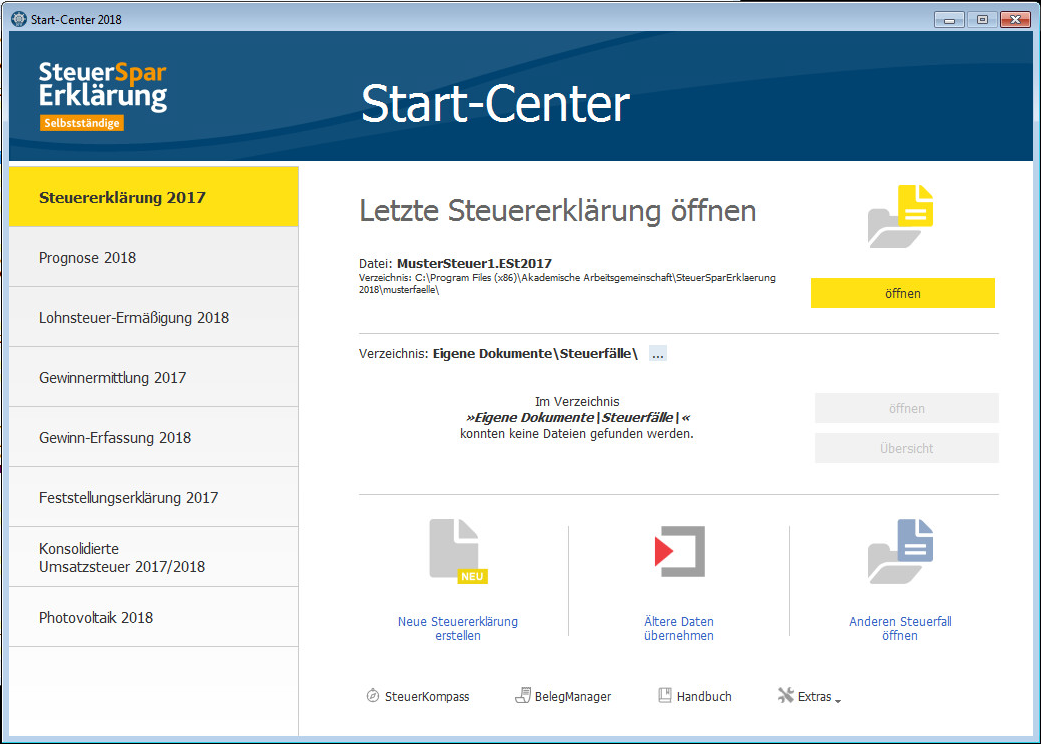This screenshot has height=744, width=1041.
Task: Close the Start-Center 2018 window
Action: pos(1016,20)
